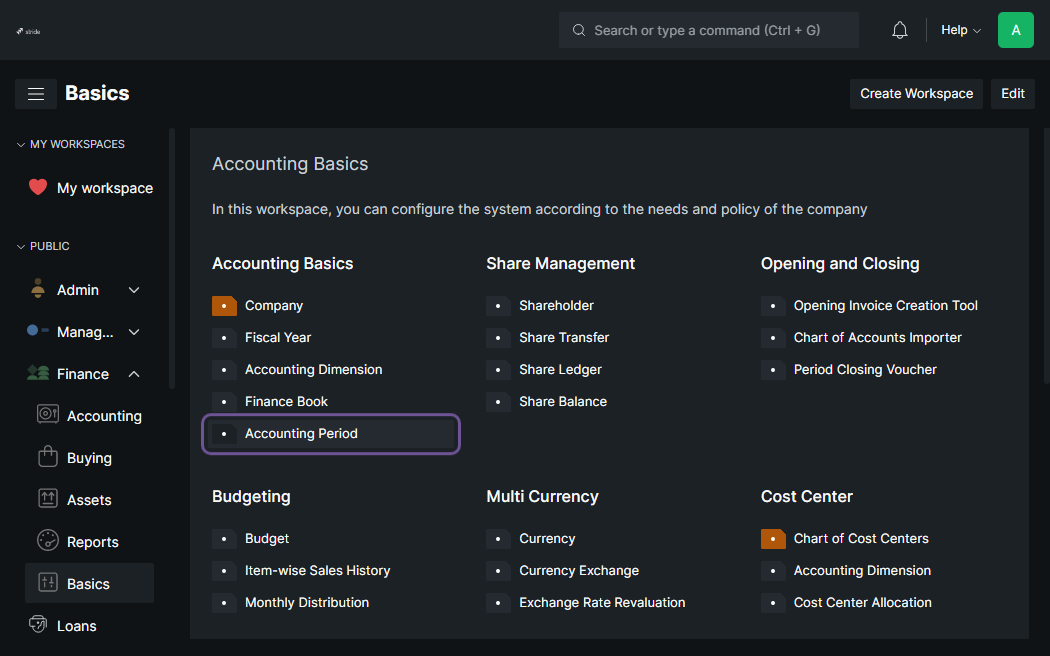The image size is (1050, 656).
Task: Open Assets in the sidebar
Action: (89, 500)
